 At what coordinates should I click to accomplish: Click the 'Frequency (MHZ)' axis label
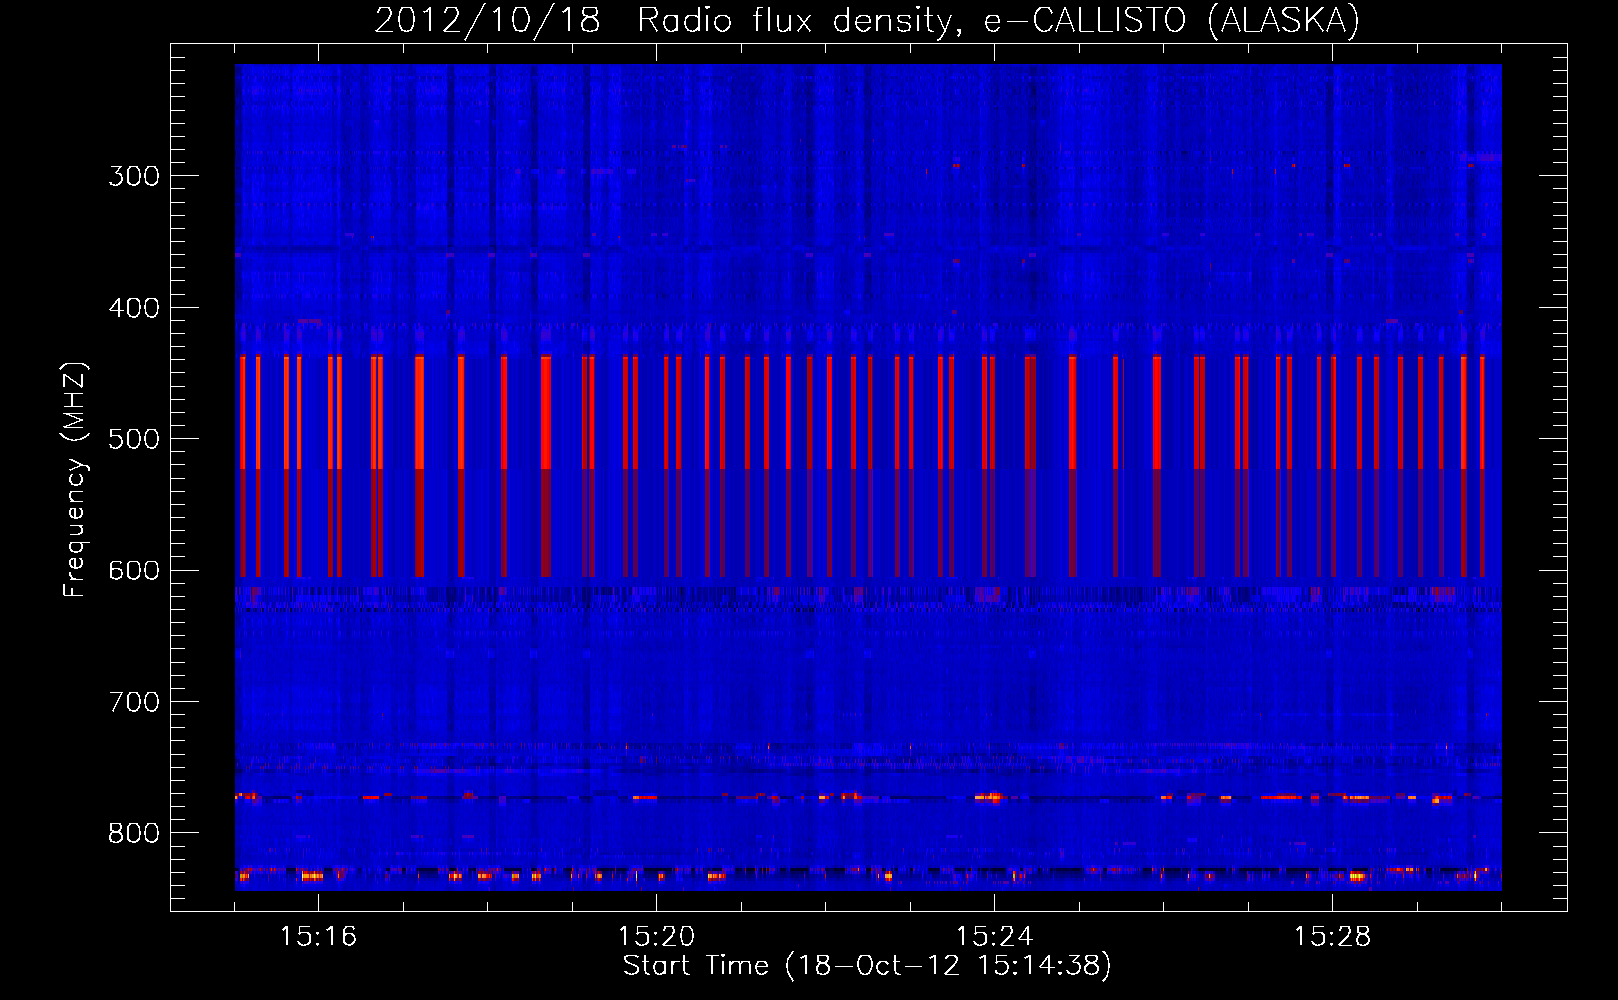[x=75, y=479]
